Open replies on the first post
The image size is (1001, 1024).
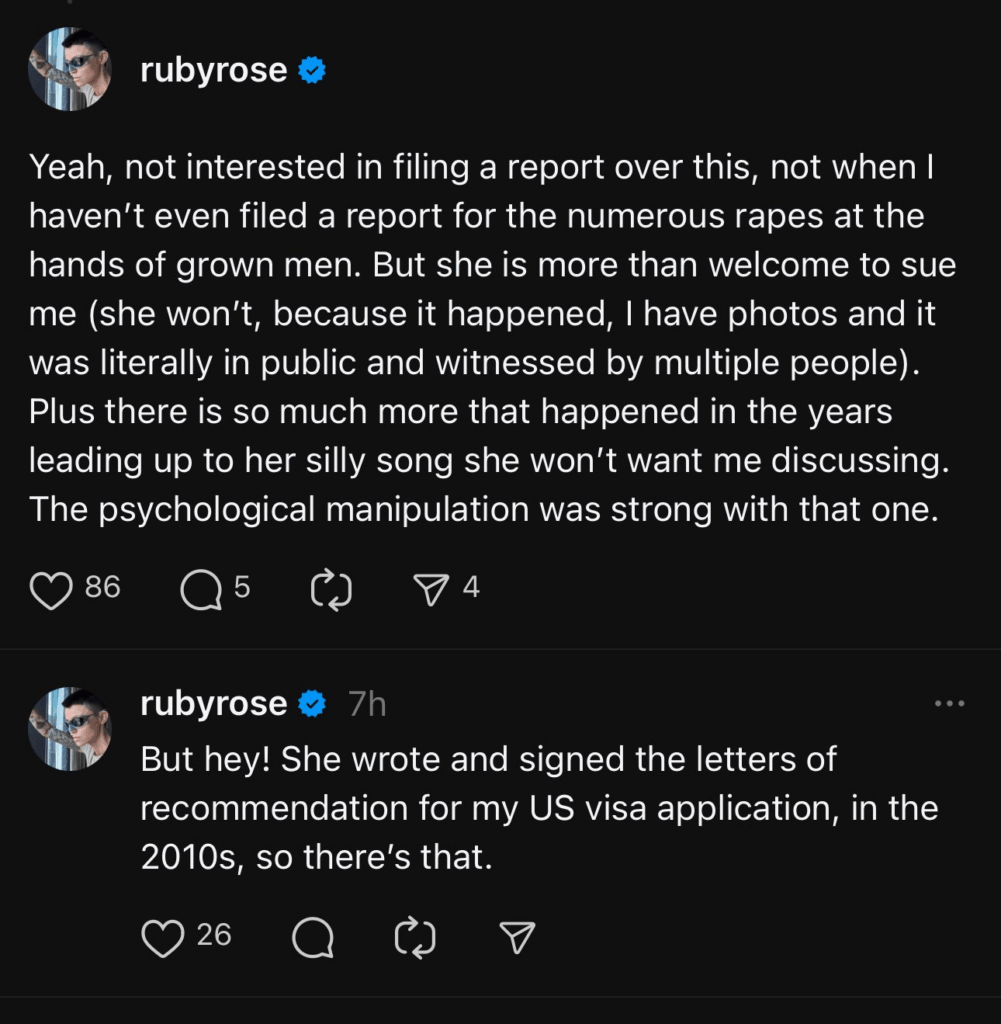[x=199, y=589]
